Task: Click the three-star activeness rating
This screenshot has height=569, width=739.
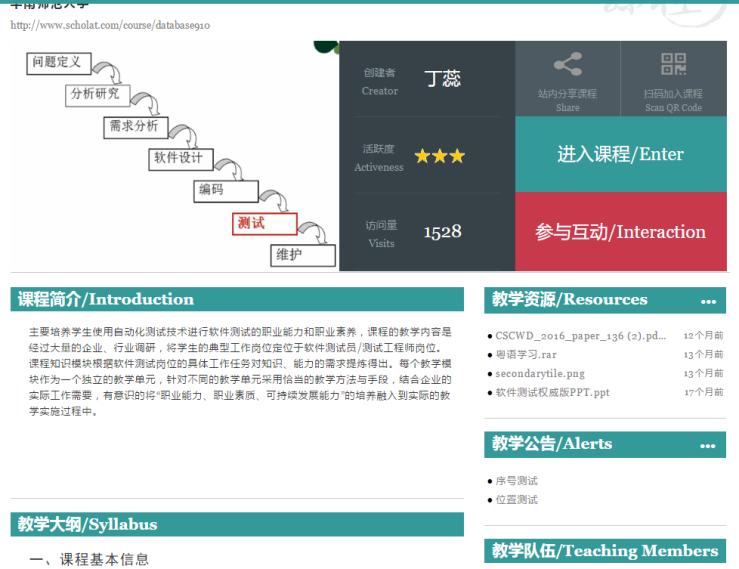Action: [438, 156]
